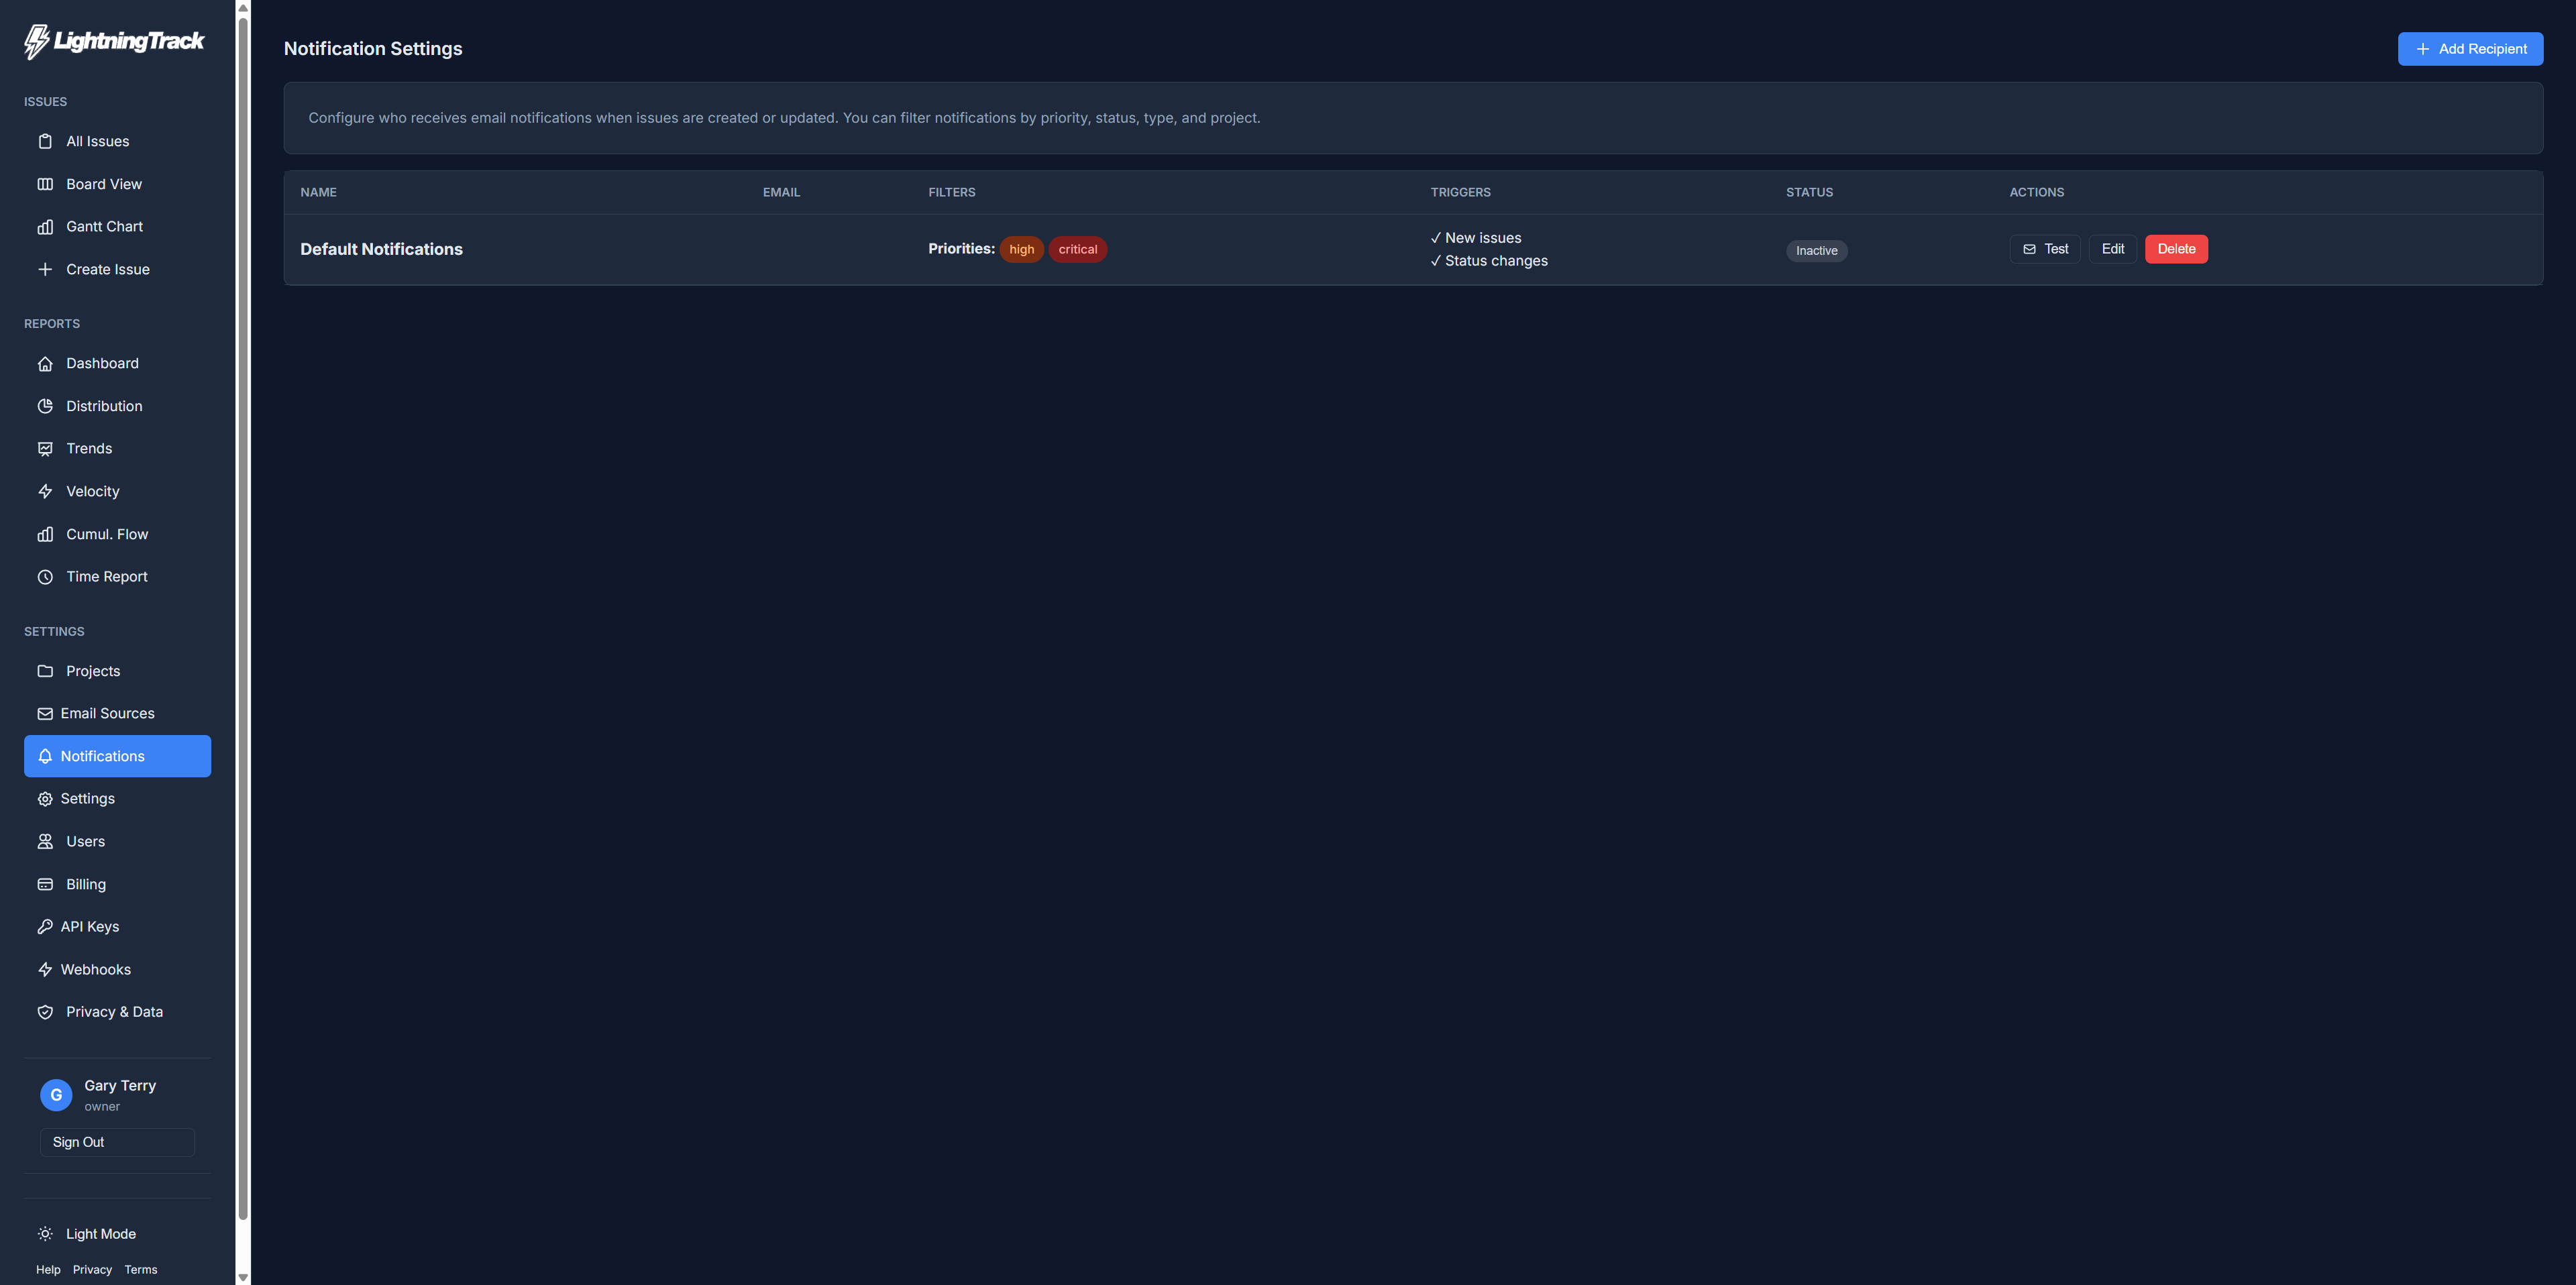Click the credit card Billing icon
Screen dimensions: 2576x1285
tap(45, 884)
